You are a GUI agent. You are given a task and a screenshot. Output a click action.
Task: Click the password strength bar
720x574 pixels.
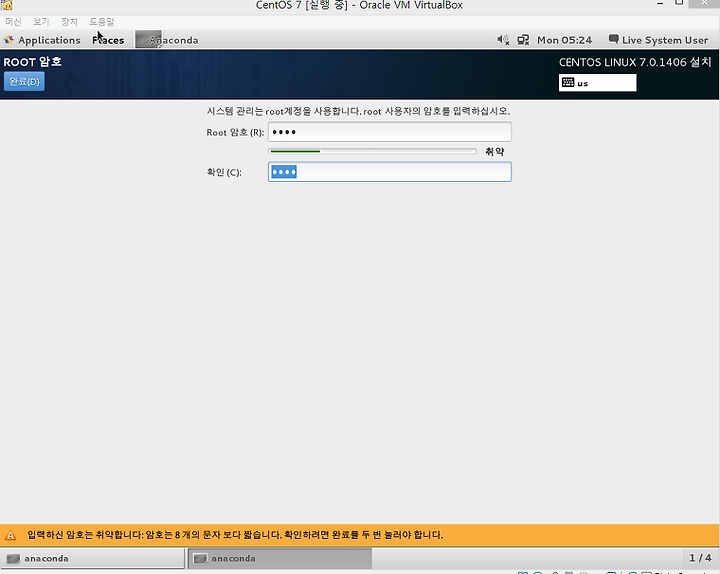coord(372,151)
